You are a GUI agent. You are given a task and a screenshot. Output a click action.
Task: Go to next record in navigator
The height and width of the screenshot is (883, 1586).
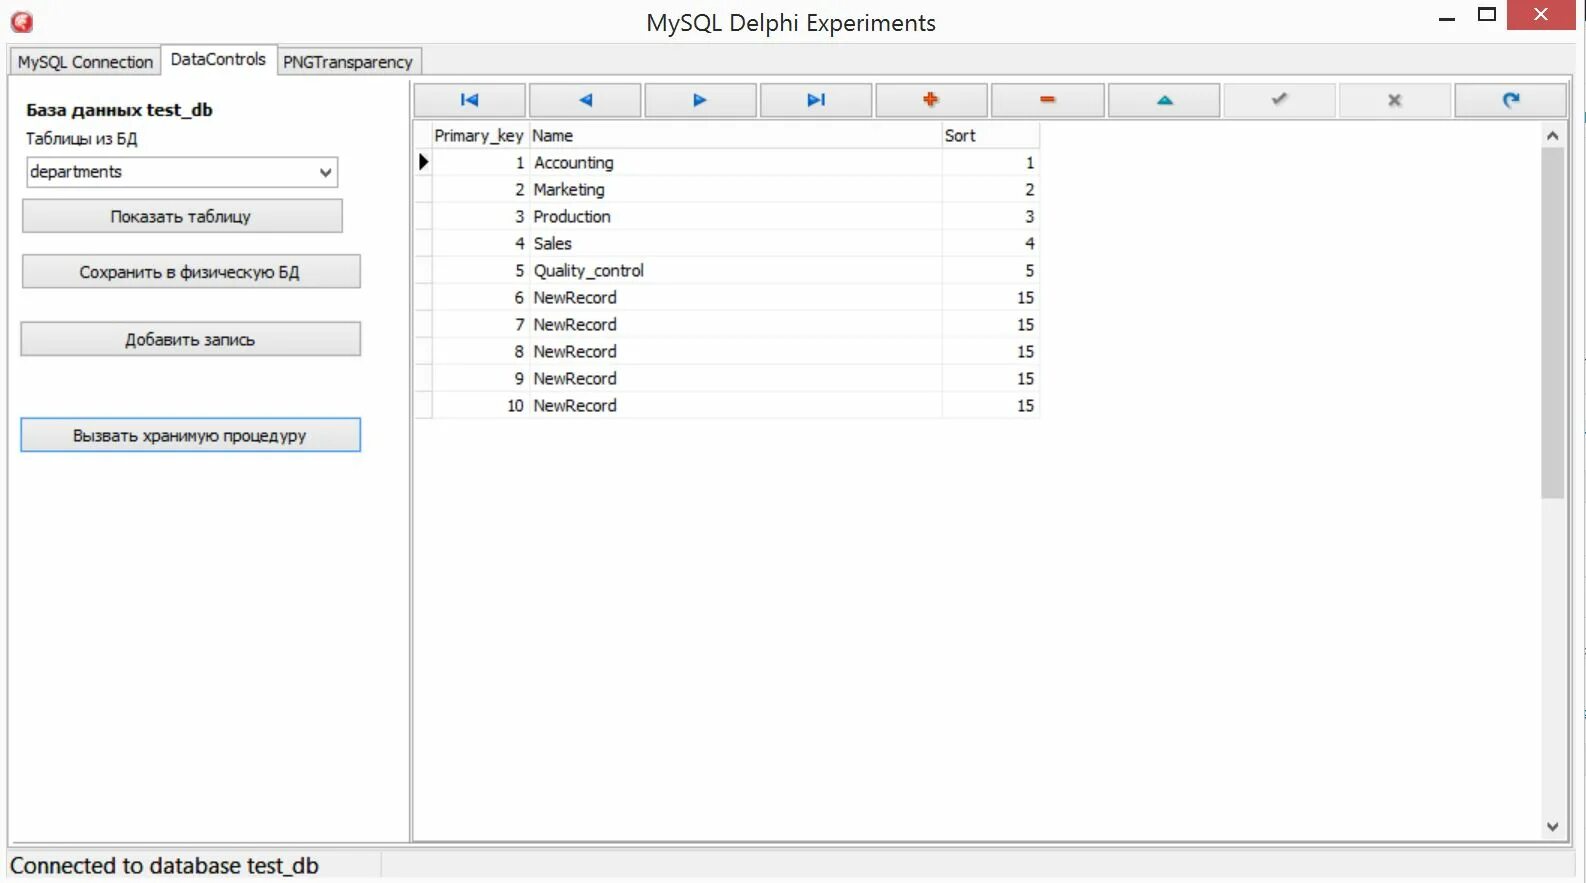(700, 100)
